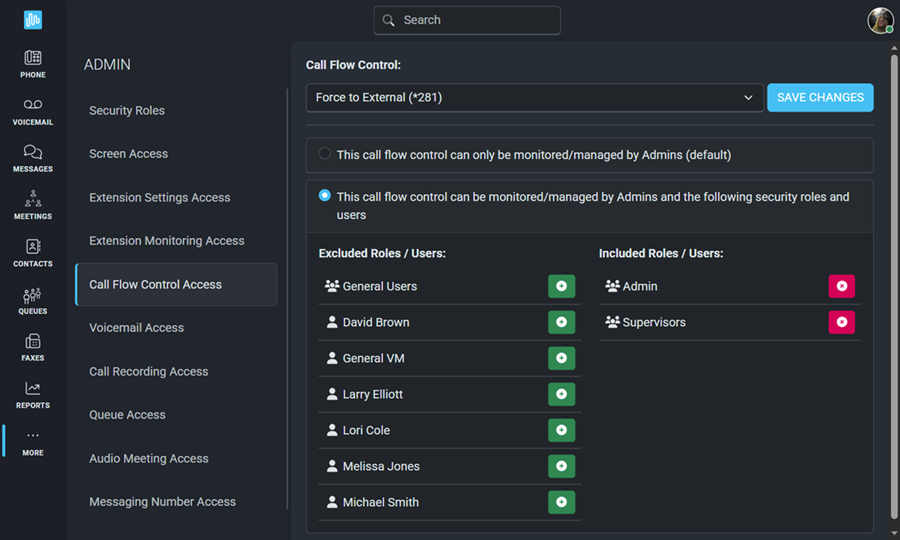Click the David Brown name text
The image size is (900, 540).
(x=376, y=322)
